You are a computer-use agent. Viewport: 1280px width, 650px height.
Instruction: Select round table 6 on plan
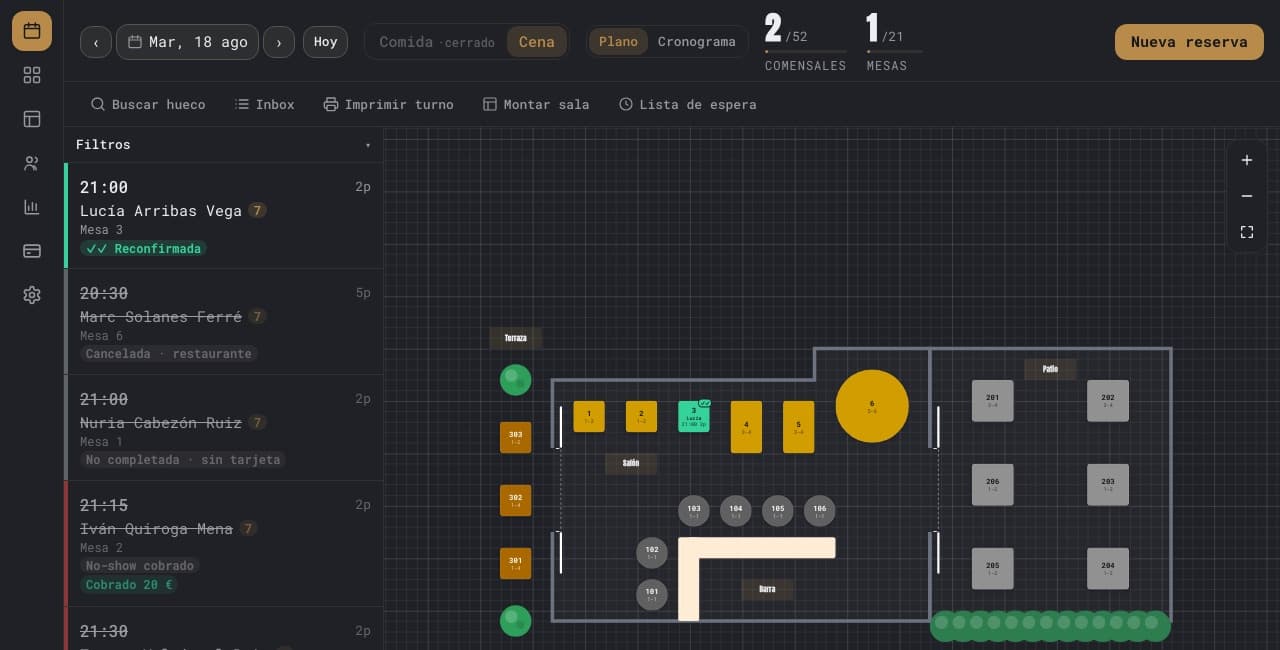[x=872, y=406]
